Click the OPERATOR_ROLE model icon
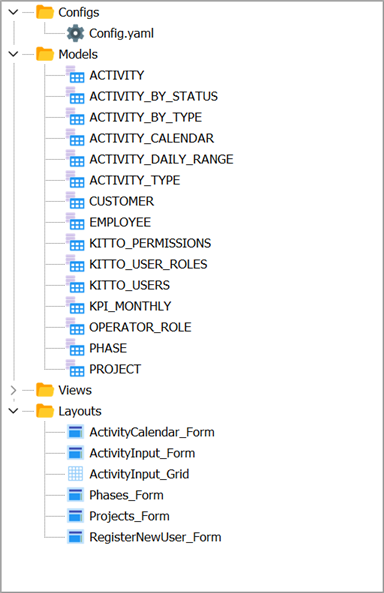384x593 pixels. coord(75,327)
